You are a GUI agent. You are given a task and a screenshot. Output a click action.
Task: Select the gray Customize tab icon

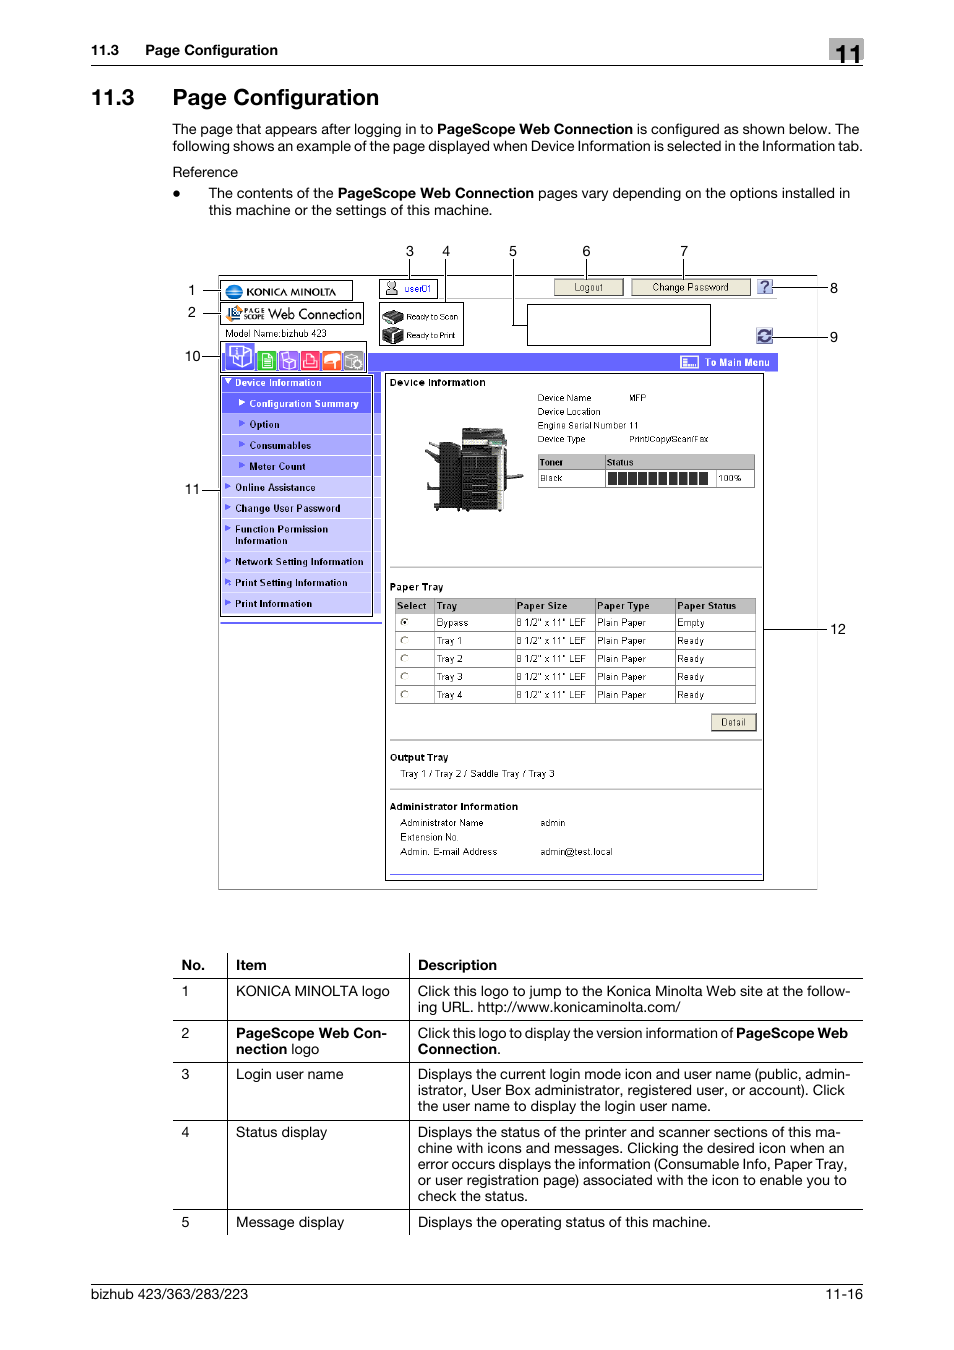pyautogui.click(x=353, y=361)
